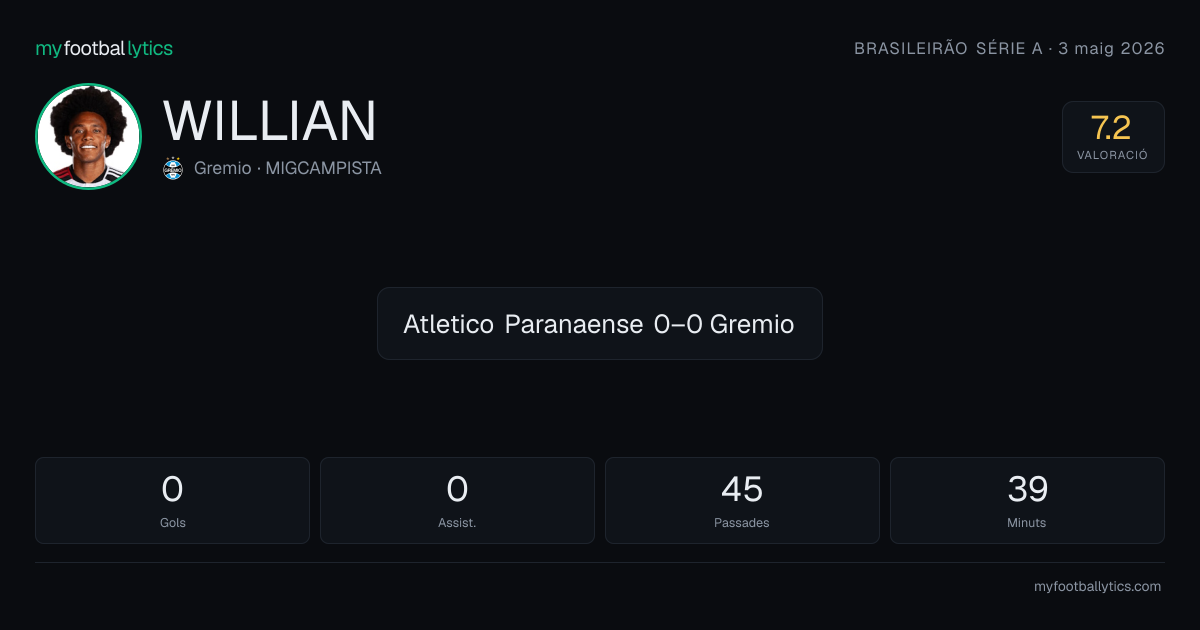Open Willian's player avatar photo
Image resolution: width=1200 pixels, height=630 pixels.
(x=88, y=136)
